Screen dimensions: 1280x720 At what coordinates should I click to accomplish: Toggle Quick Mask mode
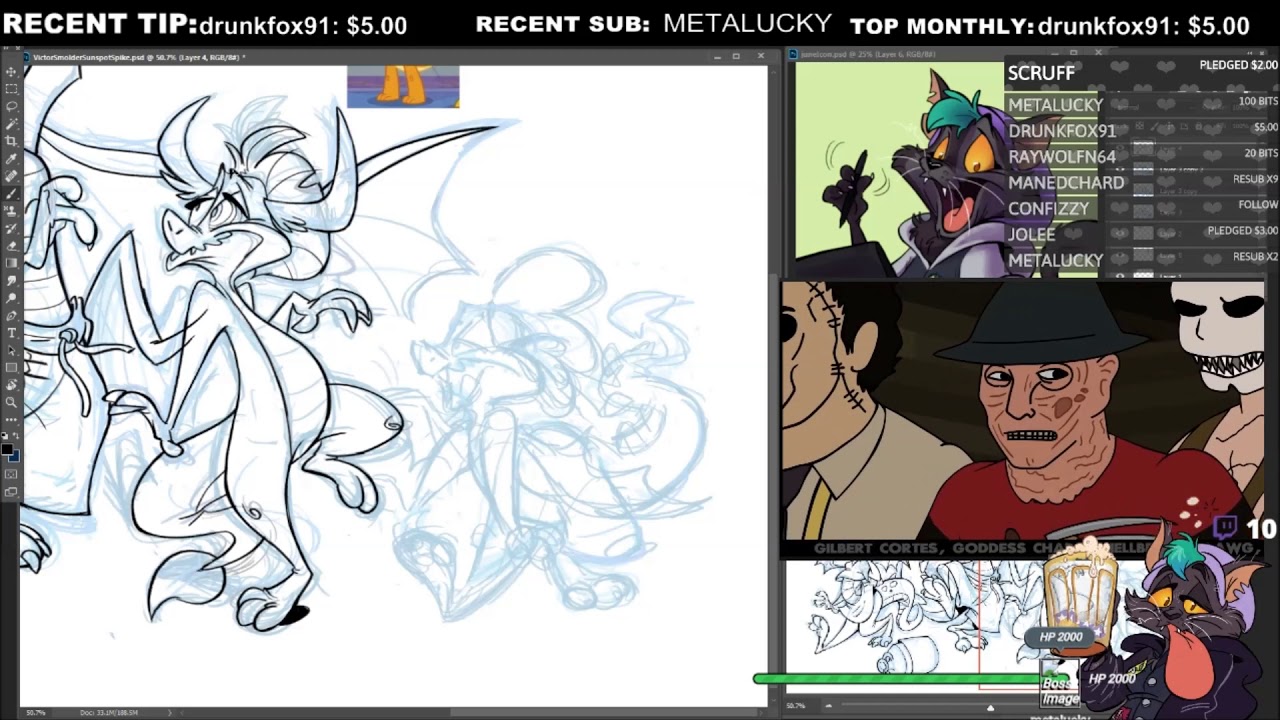(11, 474)
